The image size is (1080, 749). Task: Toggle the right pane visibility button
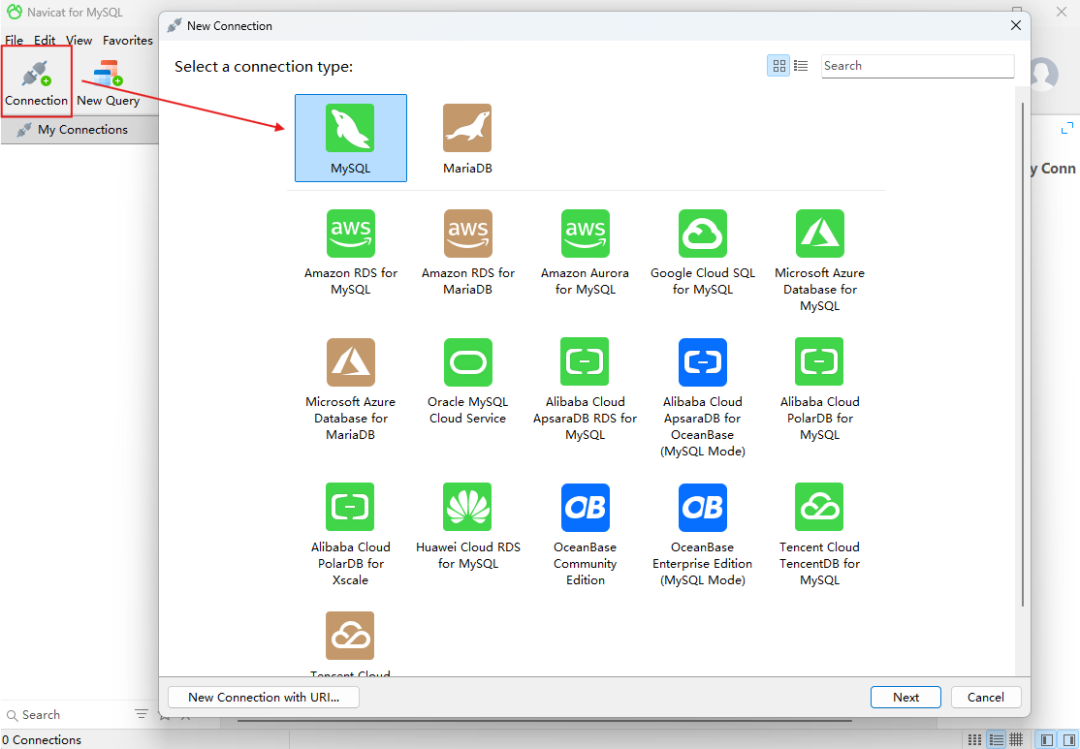click(x=1068, y=739)
